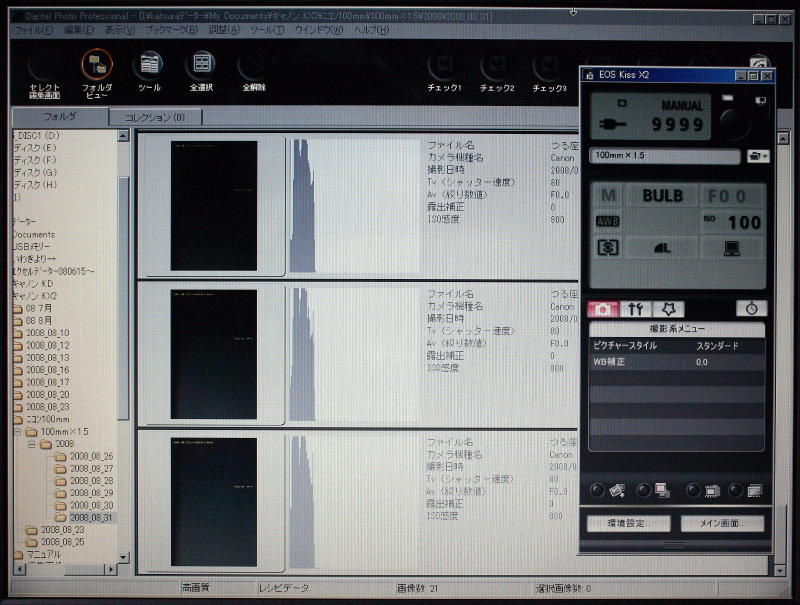Select the 2008_08_16 folder
800x605 pixels.
(47, 370)
